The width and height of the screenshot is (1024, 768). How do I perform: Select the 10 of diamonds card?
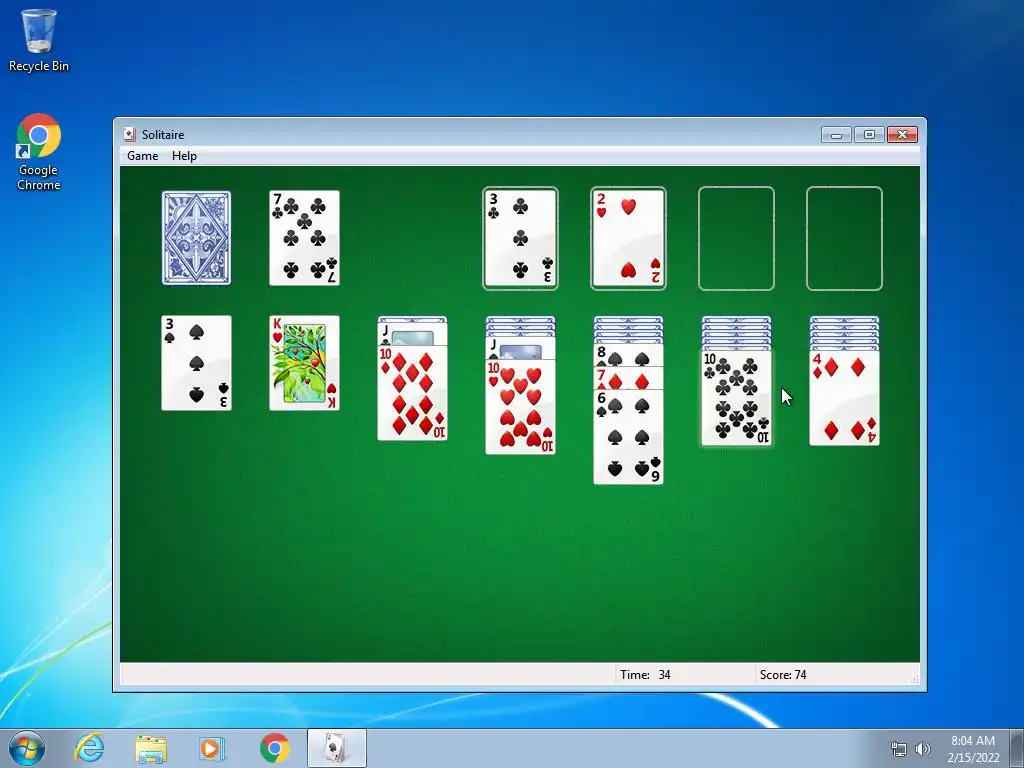coord(412,393)
